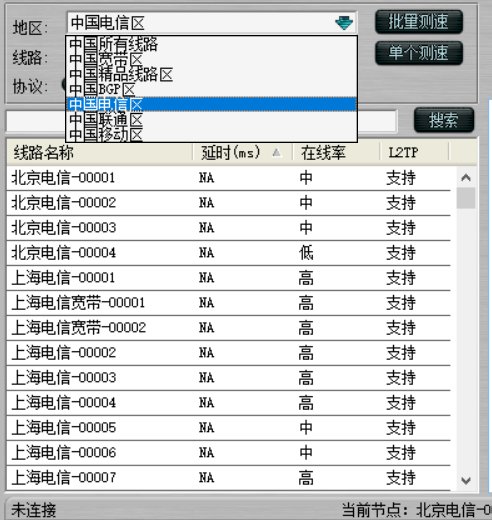Image resolution: width=492 pixels, height=520 pixels.
Task: Click the 未连接 status text
Action: coord(34,510)
